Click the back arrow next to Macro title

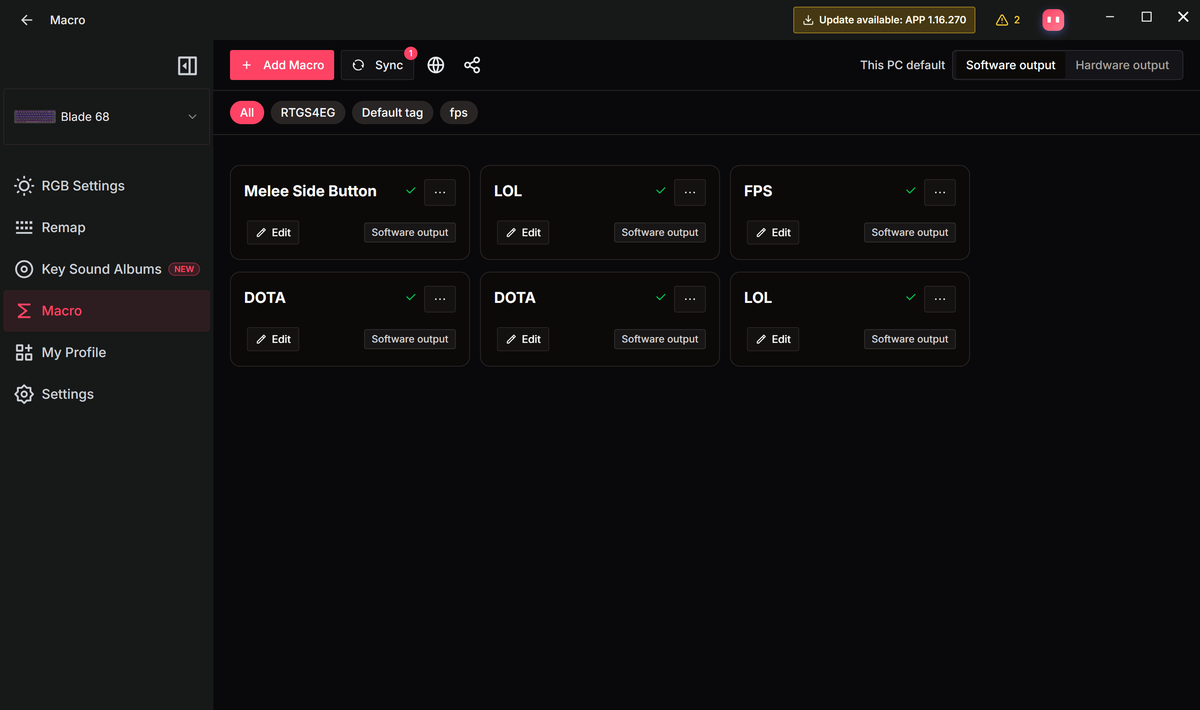(x=27, y=20)
